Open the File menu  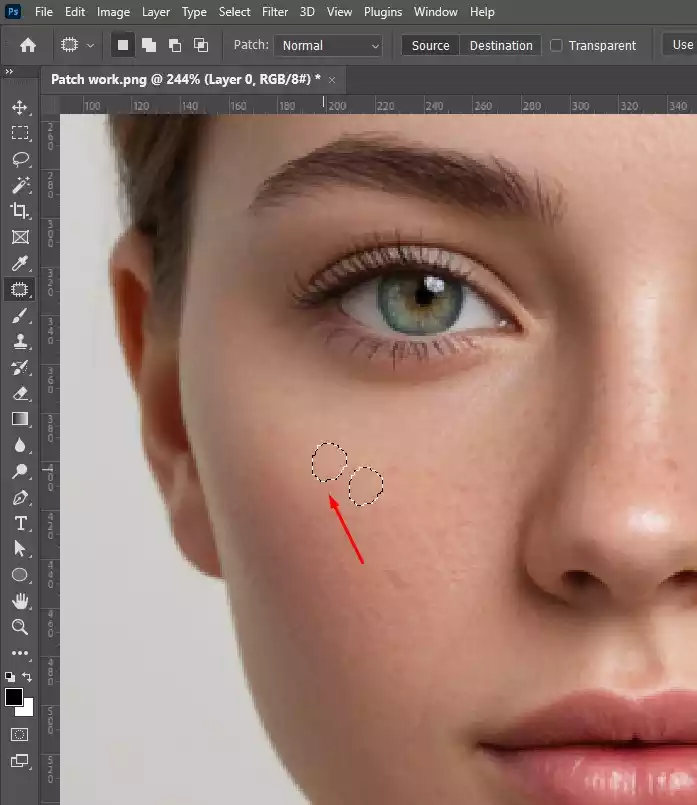pyautogui.click(x=44, y=12)
